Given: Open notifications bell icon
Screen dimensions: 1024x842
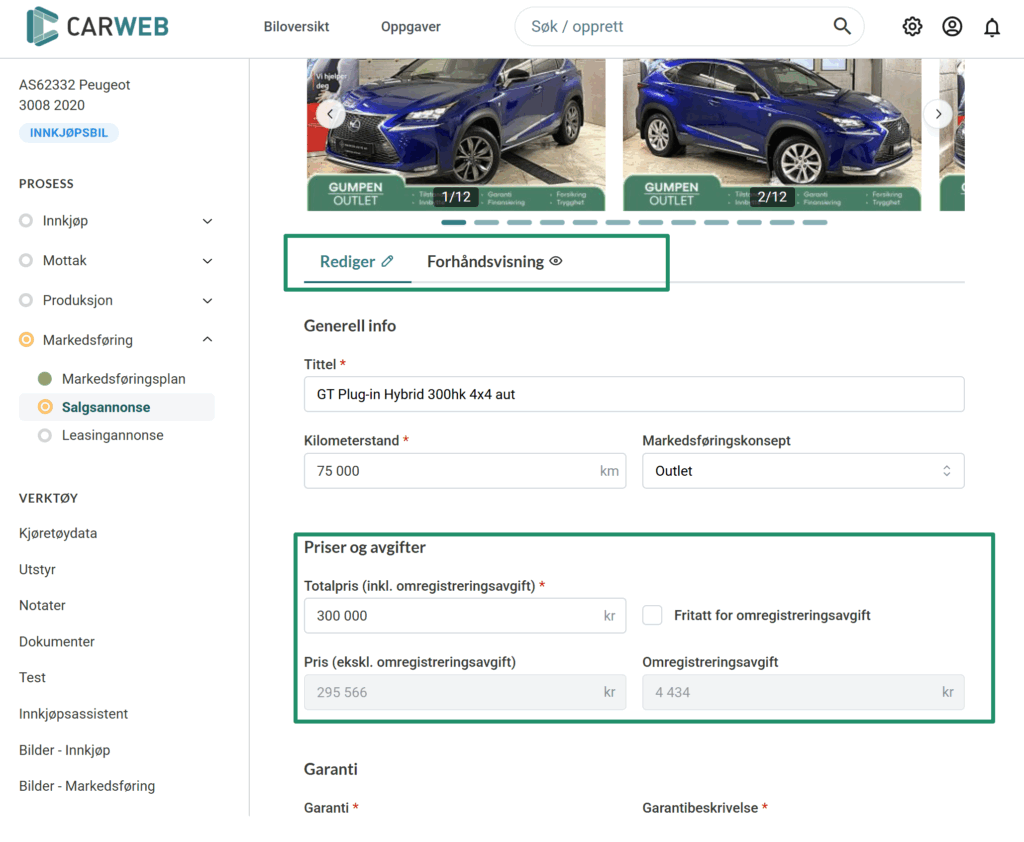Looking at the screenshot, I should click(x=992, y=27).
